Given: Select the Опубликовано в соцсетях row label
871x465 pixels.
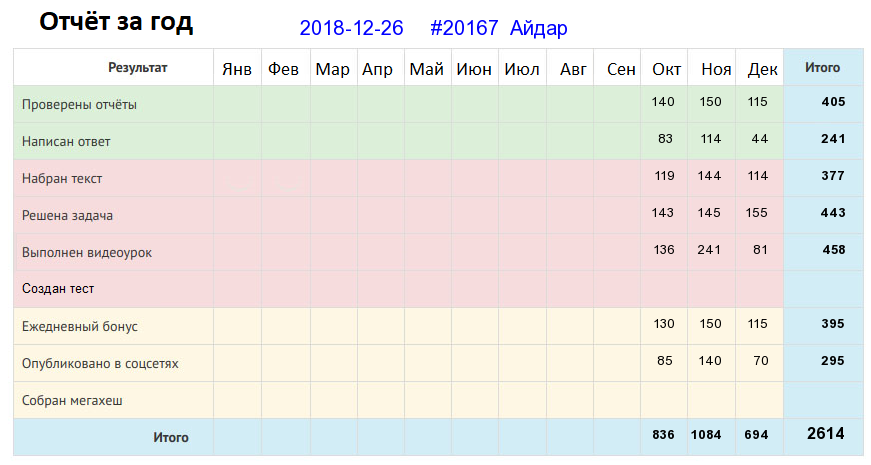Looking at the screenshot, I should [100, 363].
